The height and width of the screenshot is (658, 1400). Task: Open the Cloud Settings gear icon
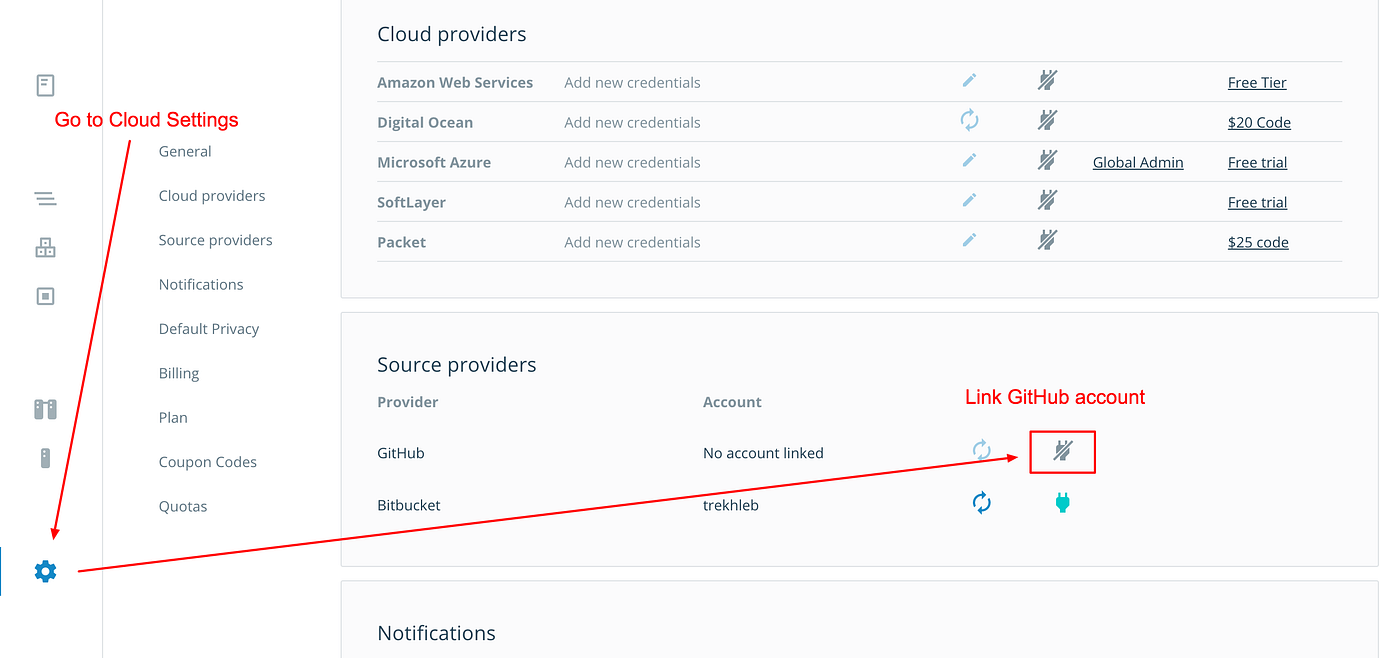[x=45, y=572]
